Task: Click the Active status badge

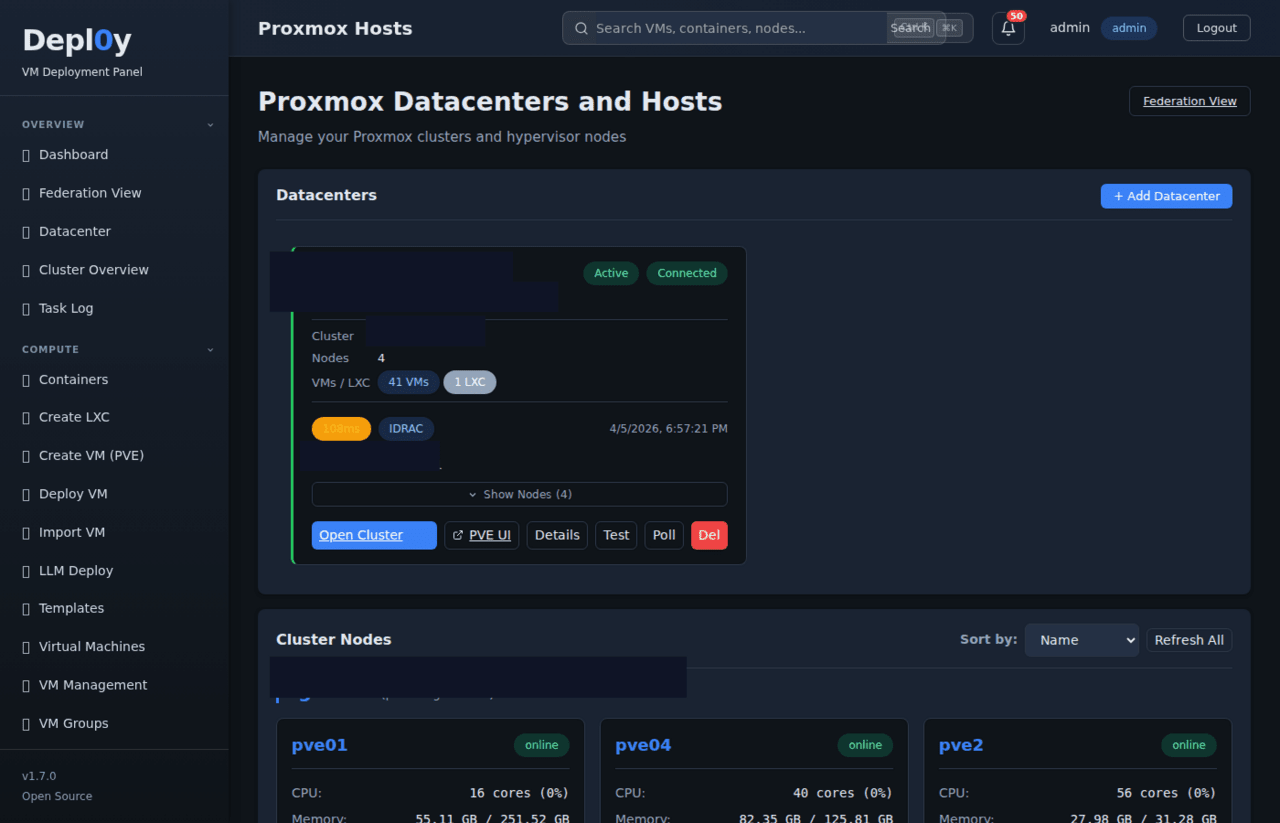Action: click(611, 273)
